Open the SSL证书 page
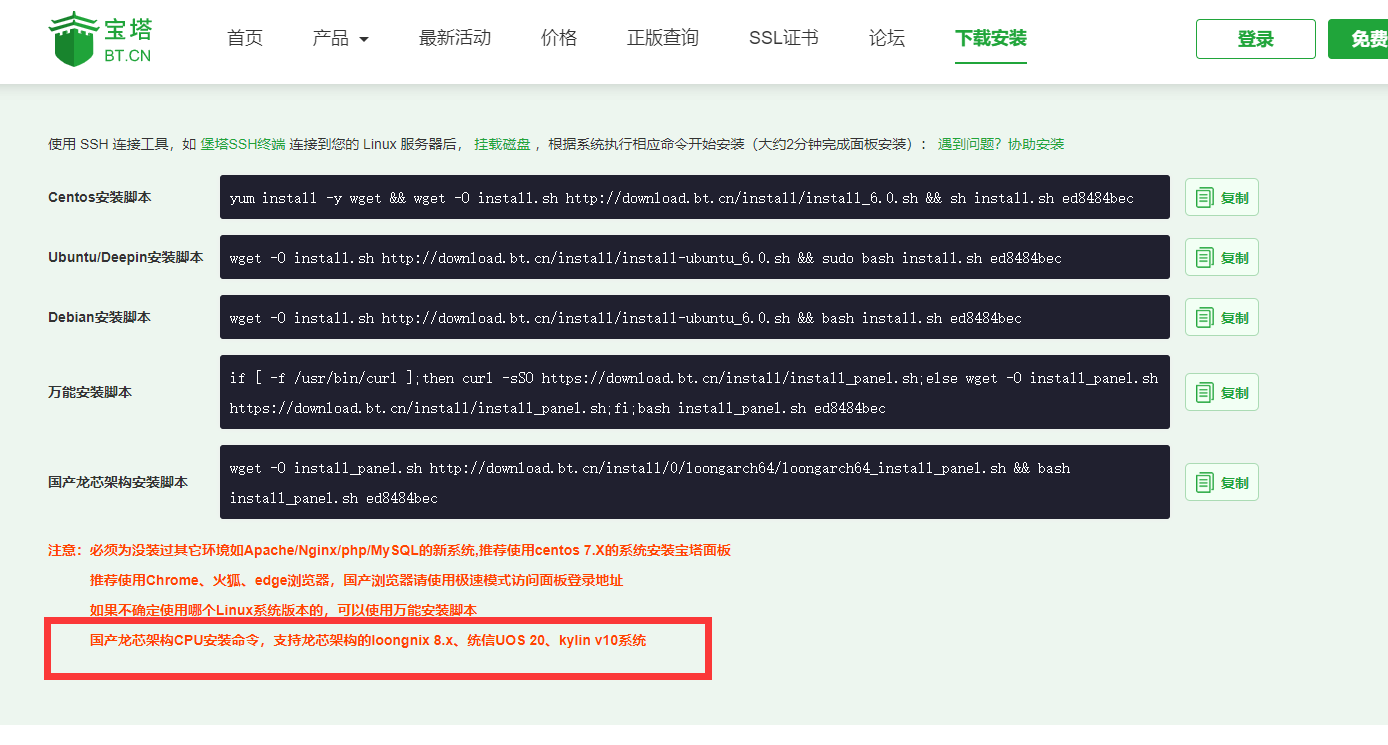This screenshot has height=745, width=1388. pos(784,38)
